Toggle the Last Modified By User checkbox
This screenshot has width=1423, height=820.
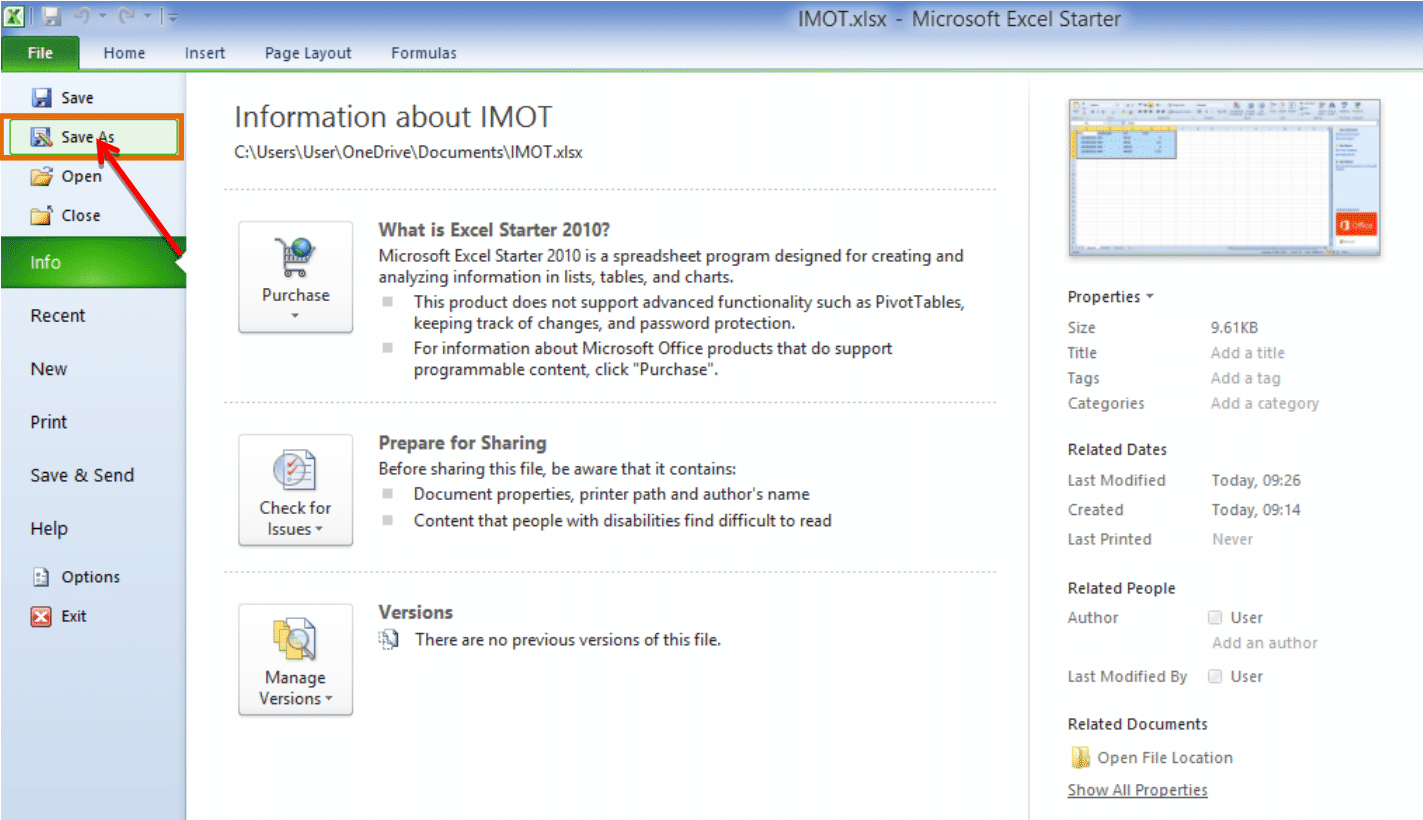1215,676
